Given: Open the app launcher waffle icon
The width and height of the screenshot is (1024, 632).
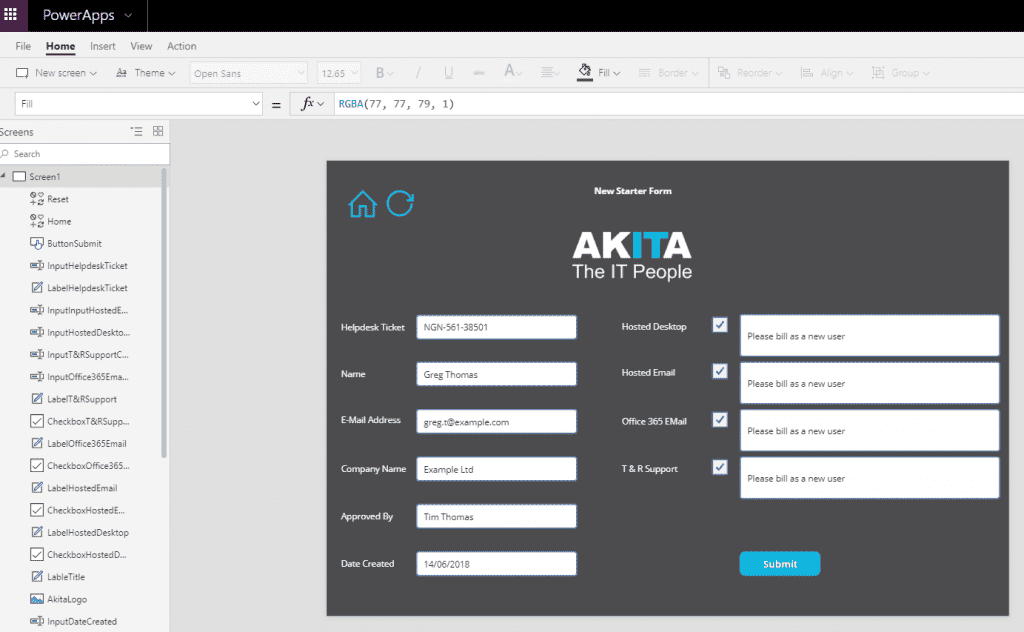Looking at the screenshot, I should pyautogui.click(x=11, y=14).
